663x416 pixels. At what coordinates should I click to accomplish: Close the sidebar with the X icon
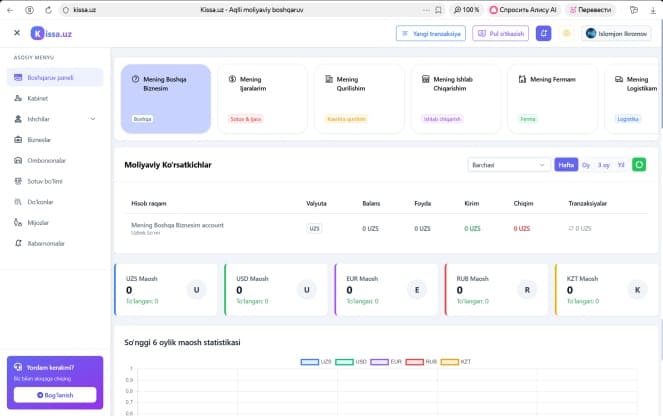(17, 33)
